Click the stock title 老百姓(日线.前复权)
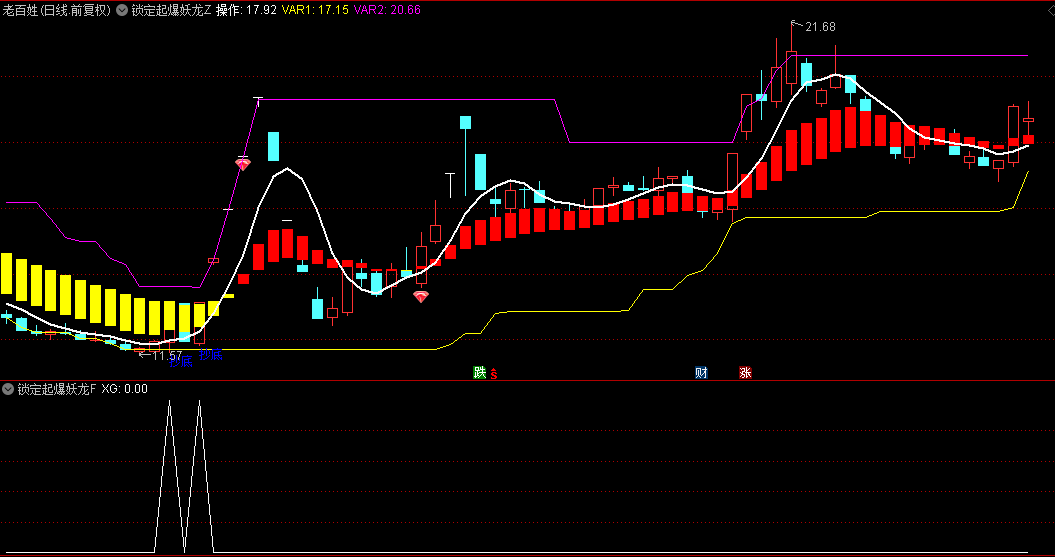Image resolution: width=1055 pixels, height=557 pixels. tap(57, 10)
